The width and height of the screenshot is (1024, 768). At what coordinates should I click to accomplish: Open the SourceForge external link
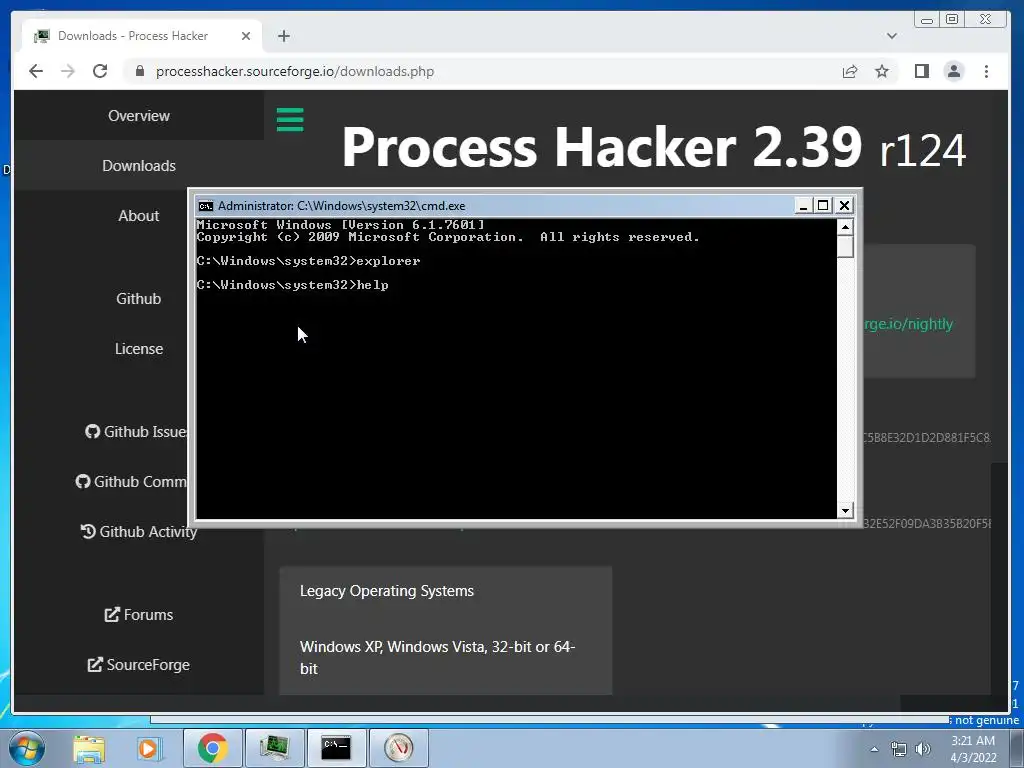click(x=138, y=665)
